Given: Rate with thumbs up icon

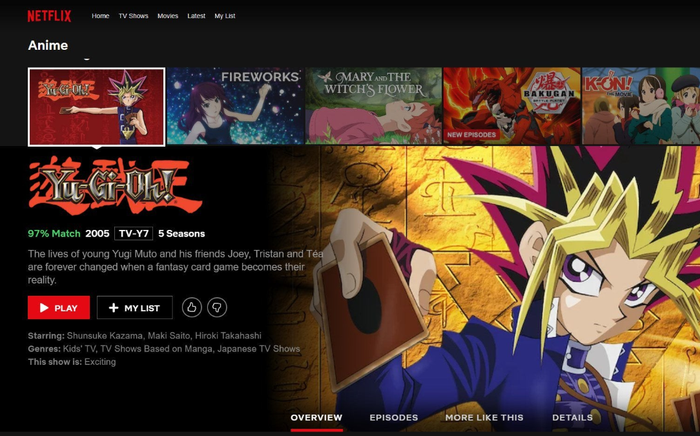Looking at the screenshot, I should click(x=192, y=307).
